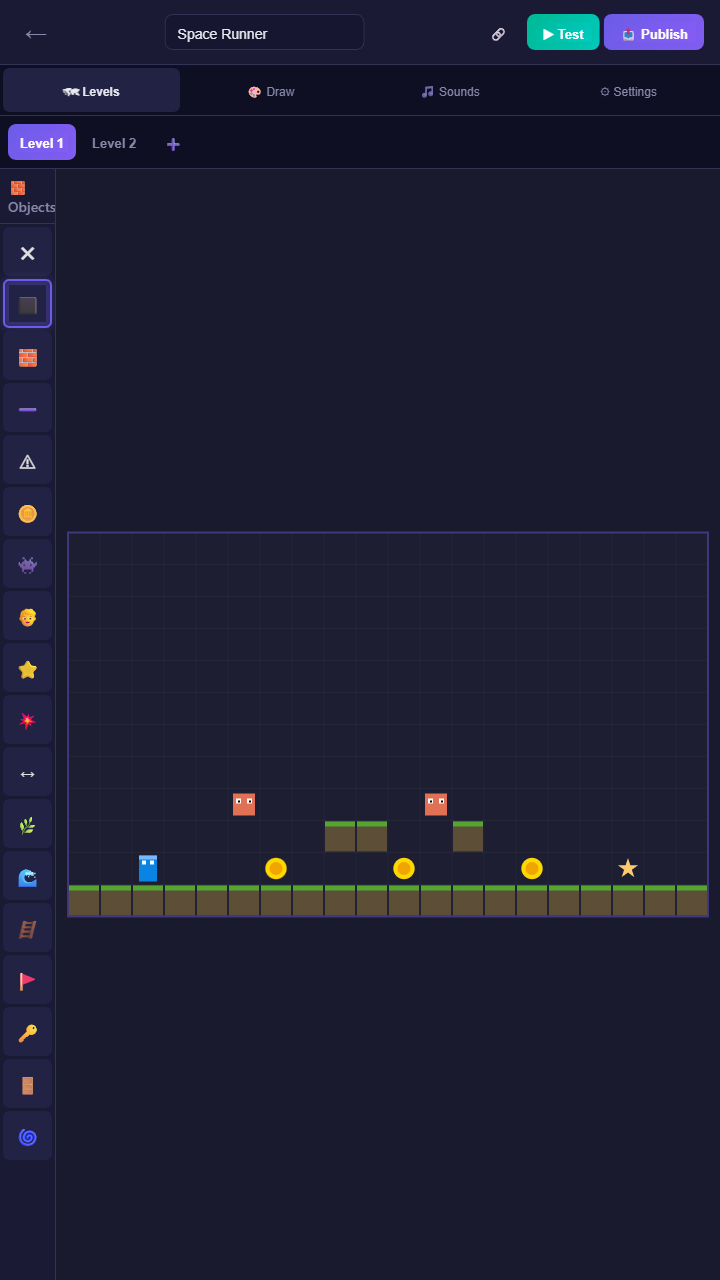Select the blond person face object
This screenshot has width=720, height=1280.
(x=27, y=617)
